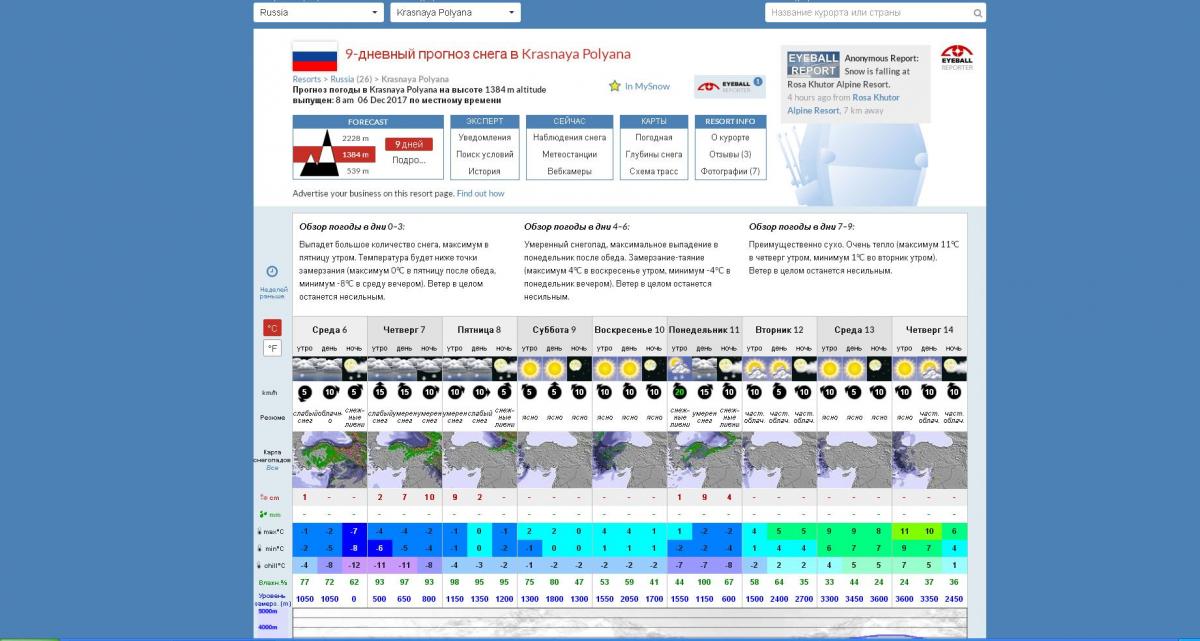The width and height of the screenshot is (1200, 641).
Task: Click the Find out how link
Action: pyautogui.click(x=481, y=193)
